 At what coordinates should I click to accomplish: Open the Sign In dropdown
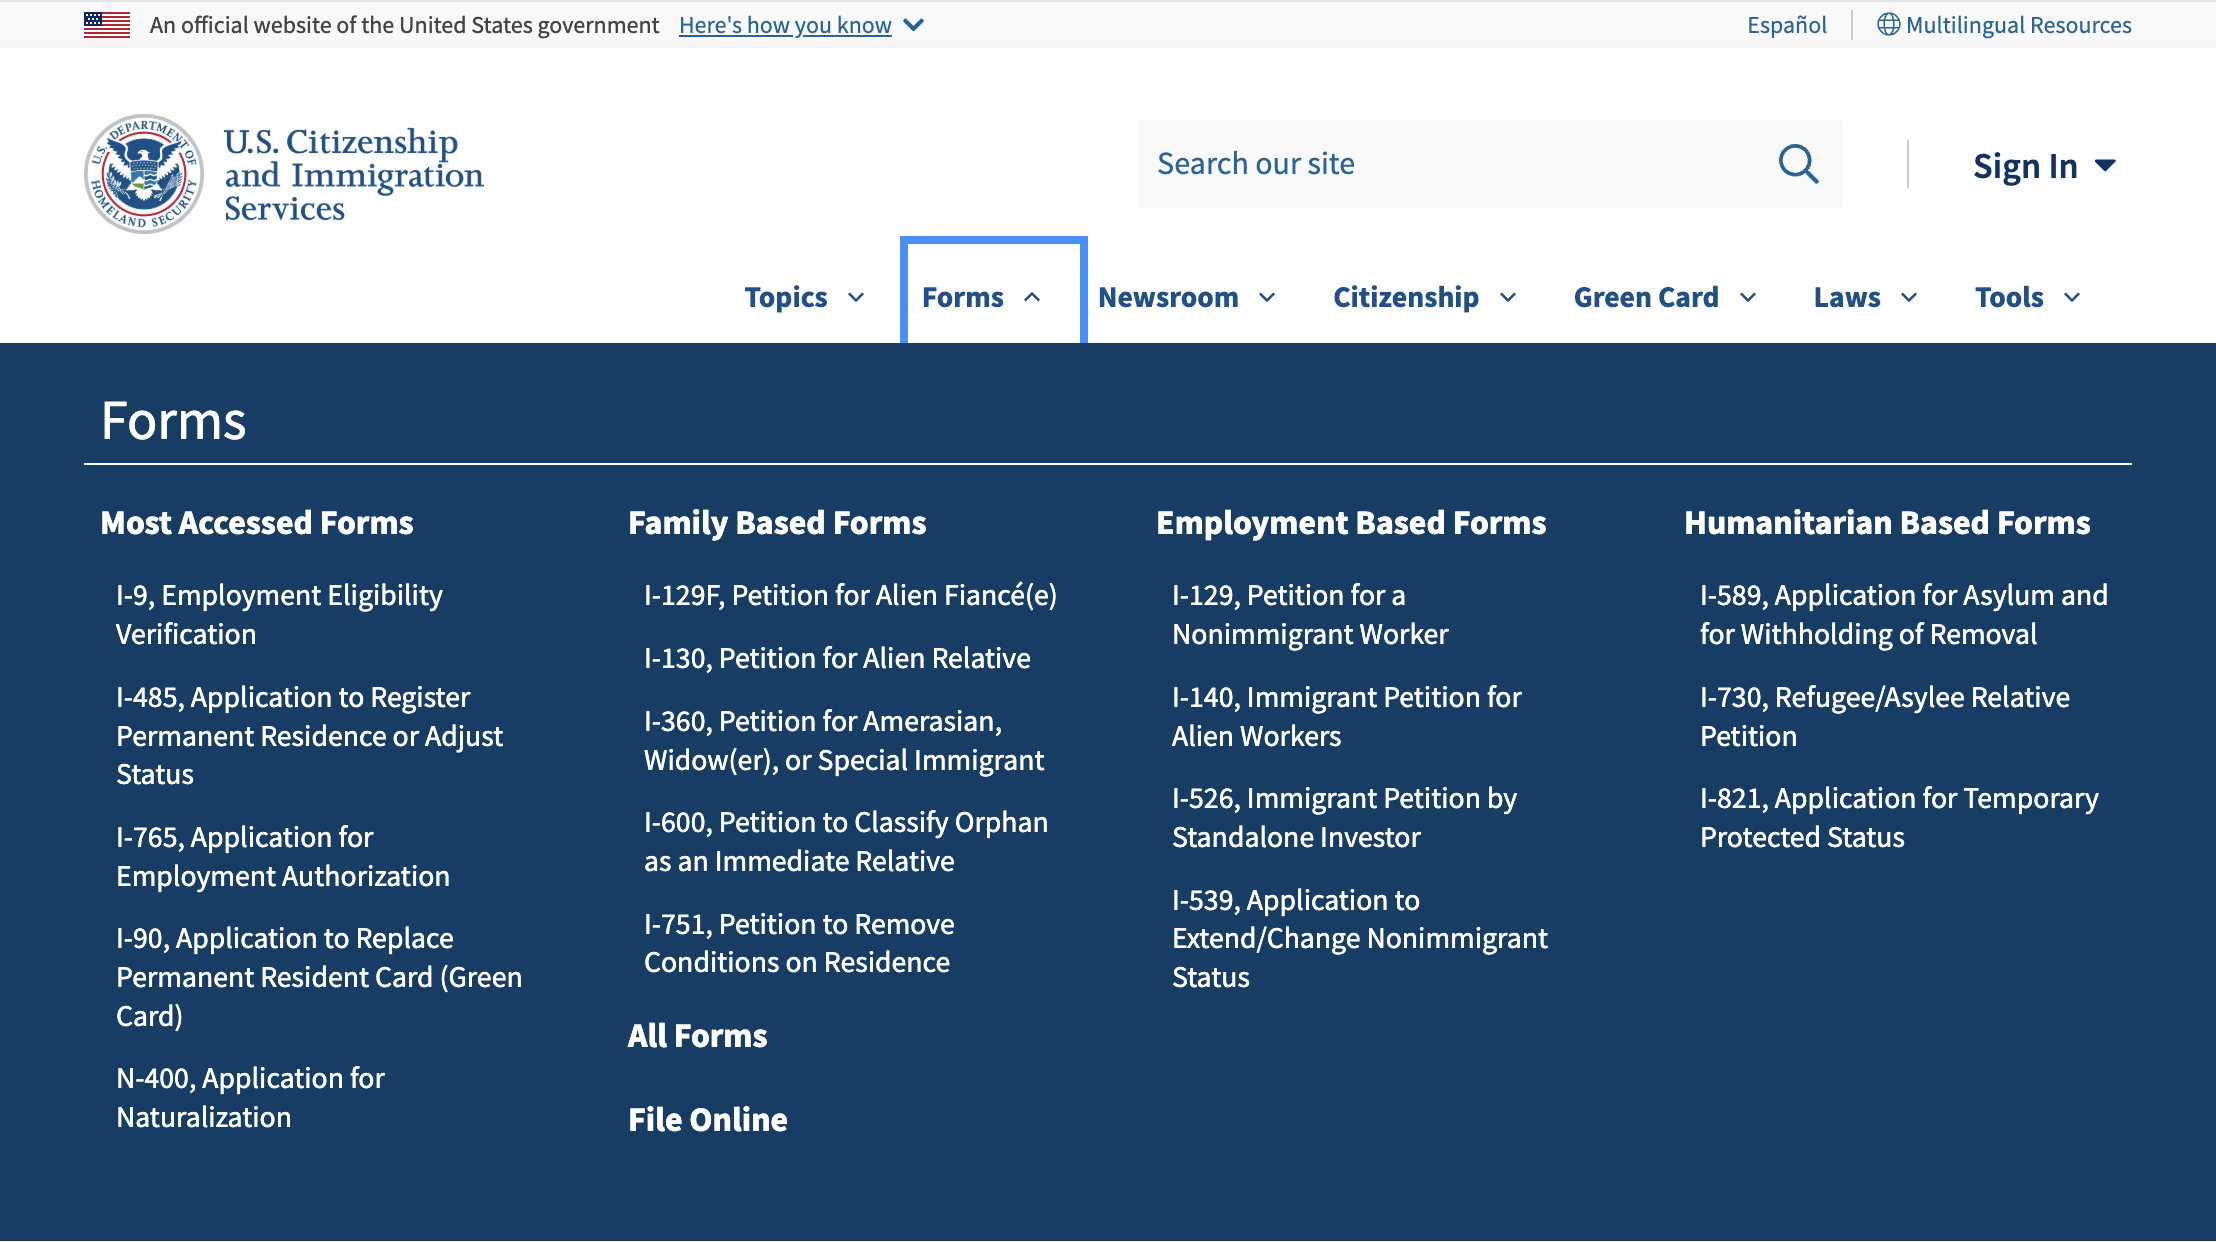2043,166
